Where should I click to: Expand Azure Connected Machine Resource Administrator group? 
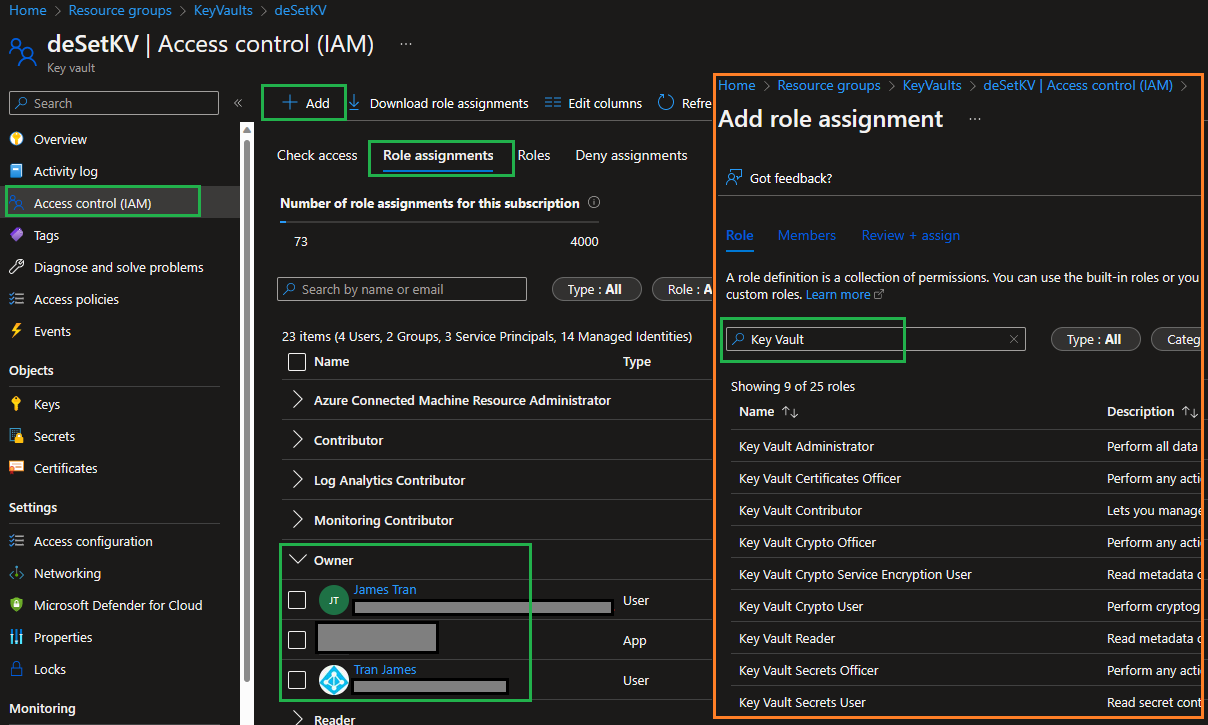click(297, 400)
